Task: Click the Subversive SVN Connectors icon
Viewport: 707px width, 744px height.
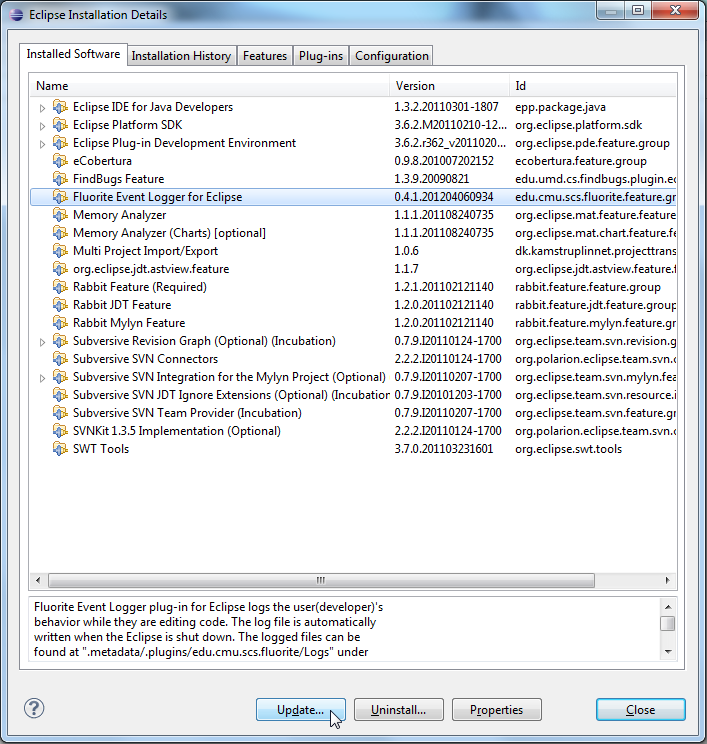Action: [x=60, y=359]
